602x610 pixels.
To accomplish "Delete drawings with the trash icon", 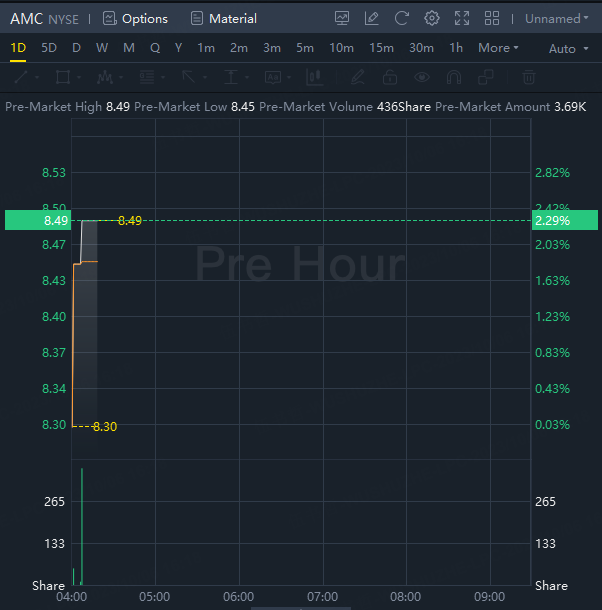I will [x=529, y=77].
